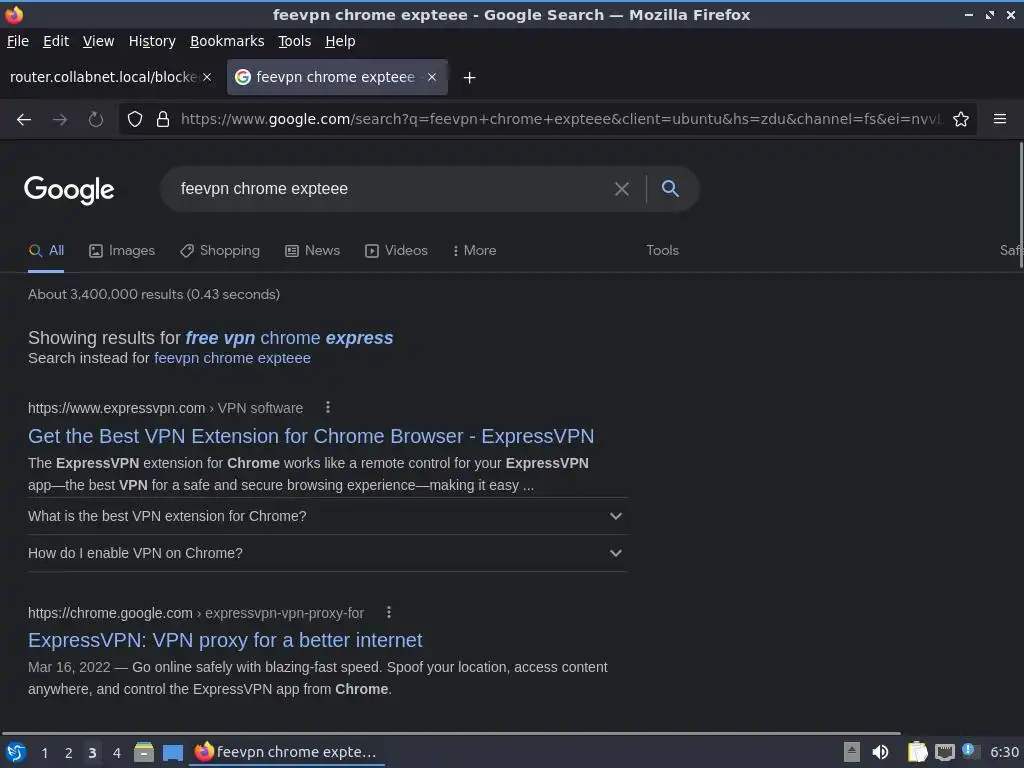Switch to the router.collabnet.local tab
Screen dimensions: 1024x768
(103, 77)
